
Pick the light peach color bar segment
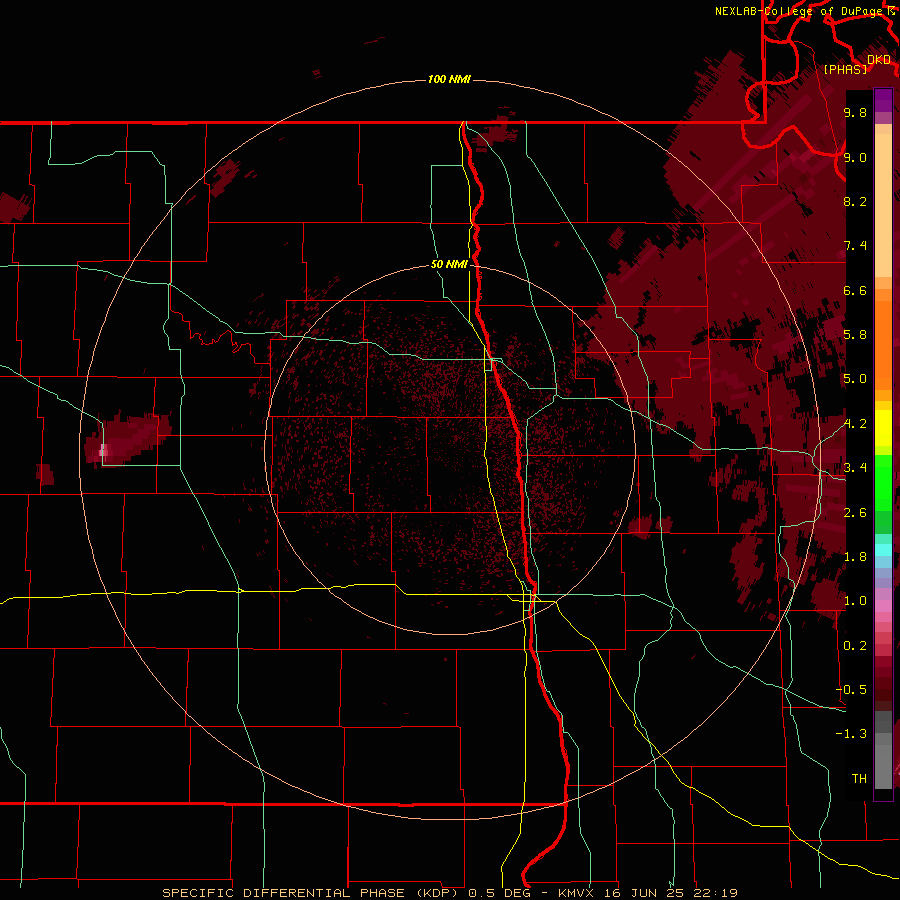pyautogui.click(x=883, y=205)
